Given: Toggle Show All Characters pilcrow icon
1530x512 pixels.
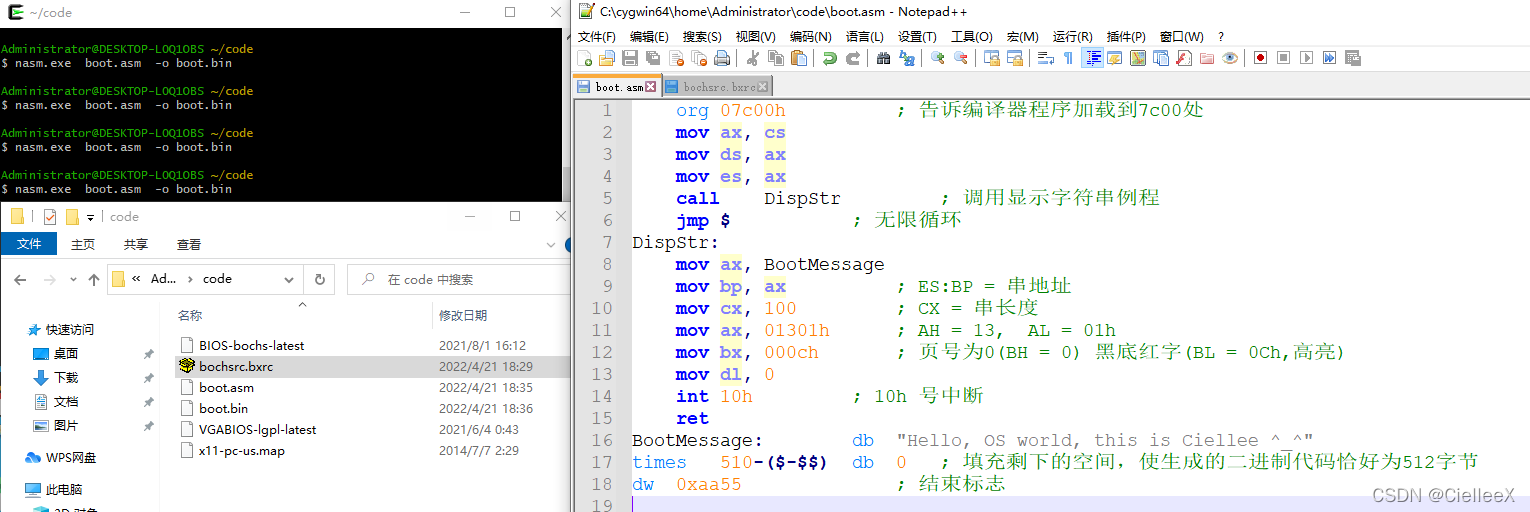Looking at the screenshot, I should tap(1068, 58).
